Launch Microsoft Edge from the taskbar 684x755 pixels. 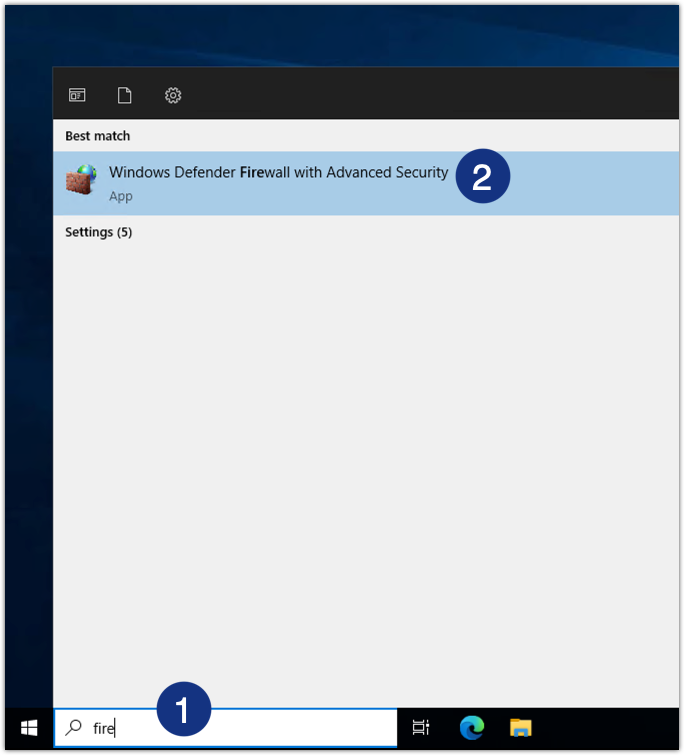pos(471,727)
